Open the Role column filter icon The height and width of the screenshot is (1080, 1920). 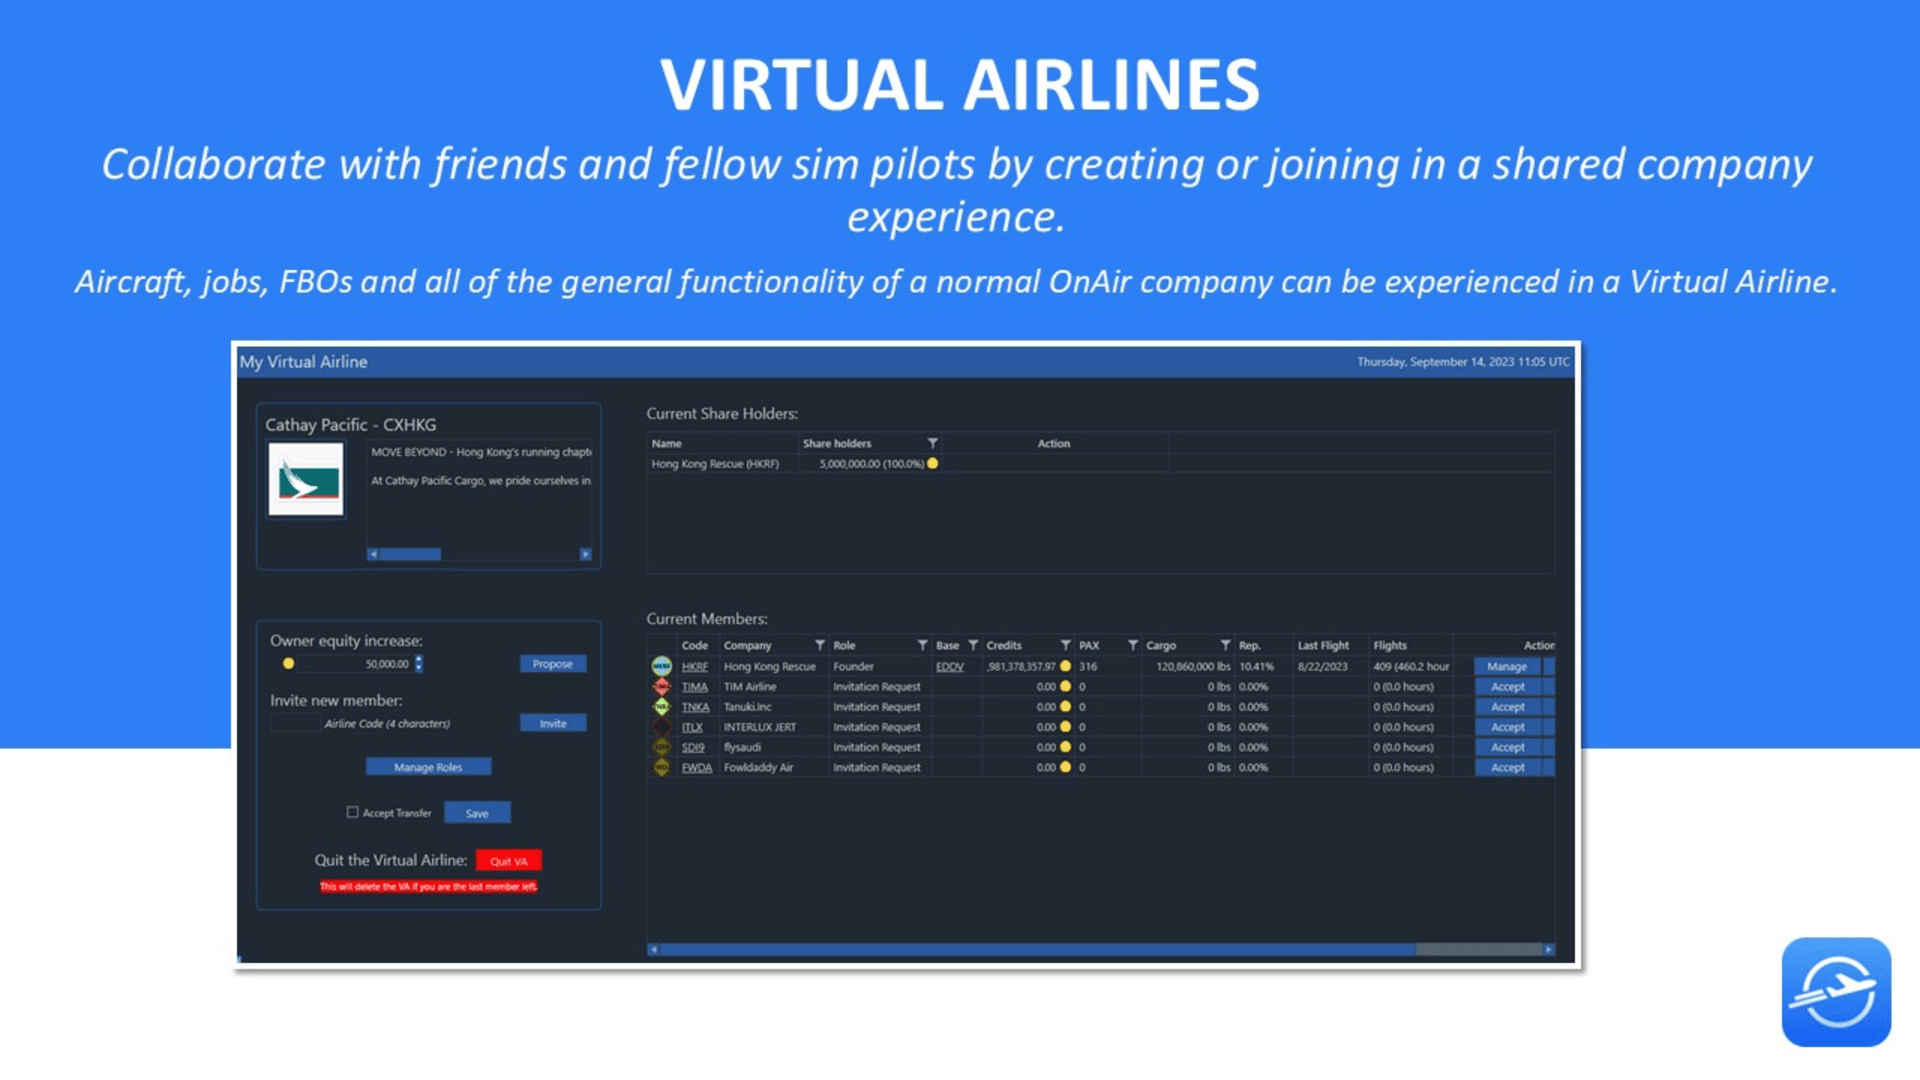pos(922,646)
